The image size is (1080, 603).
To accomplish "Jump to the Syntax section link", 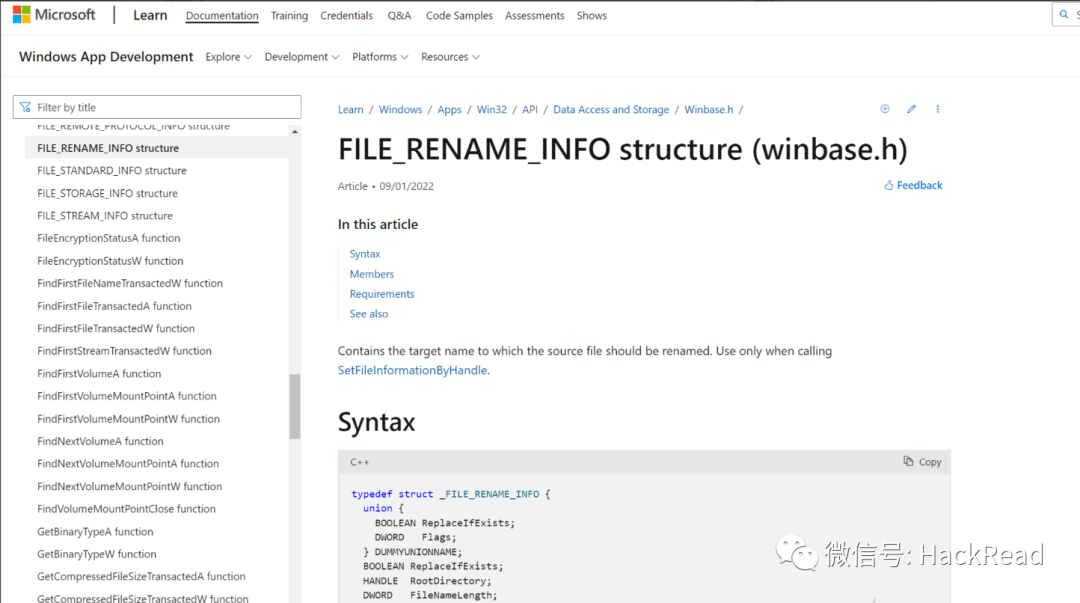I will 364,254.
